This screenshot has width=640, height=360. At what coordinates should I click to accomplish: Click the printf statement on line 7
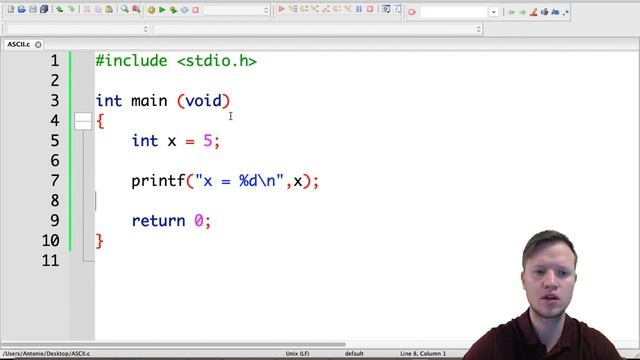pos(225,181)
